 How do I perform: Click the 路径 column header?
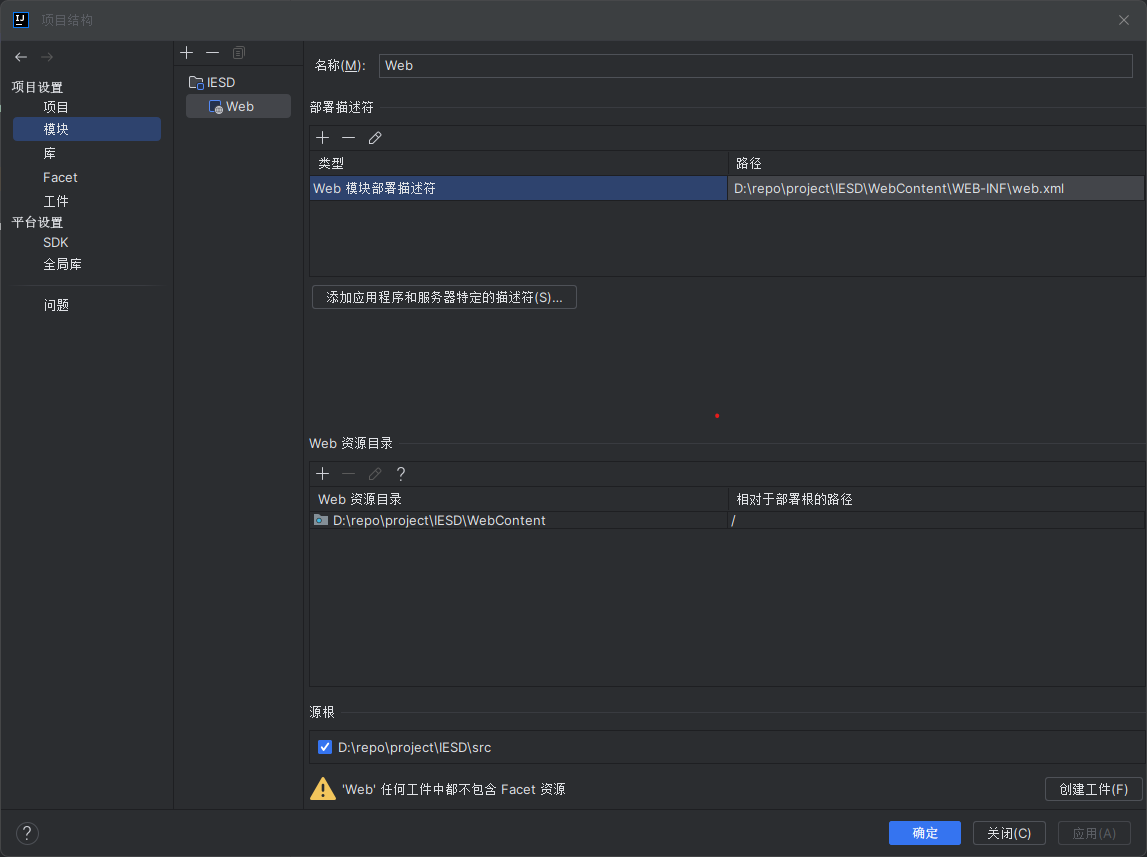pyautogui.click(x=936, y=163)
